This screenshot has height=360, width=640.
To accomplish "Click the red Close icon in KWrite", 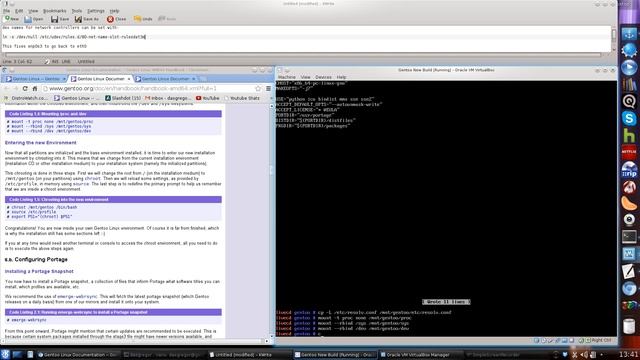I will point(110,19).
